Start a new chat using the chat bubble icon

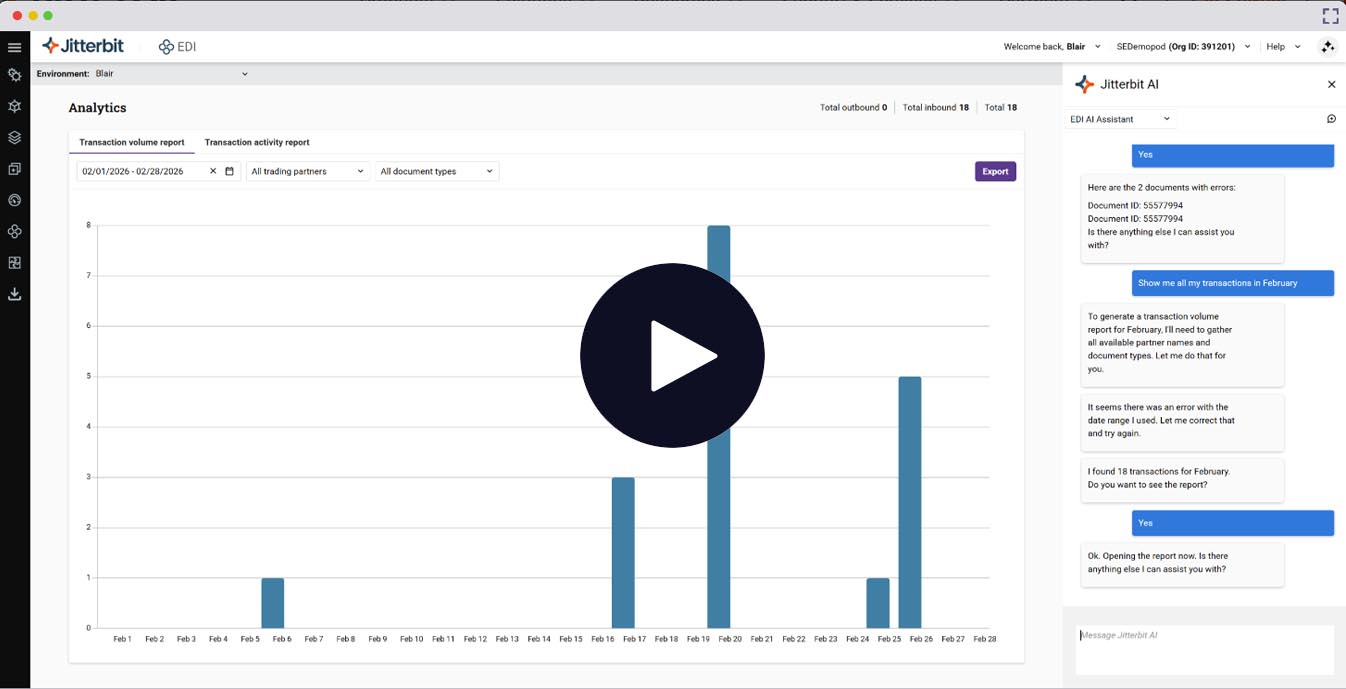click(x=1331, y=118)
